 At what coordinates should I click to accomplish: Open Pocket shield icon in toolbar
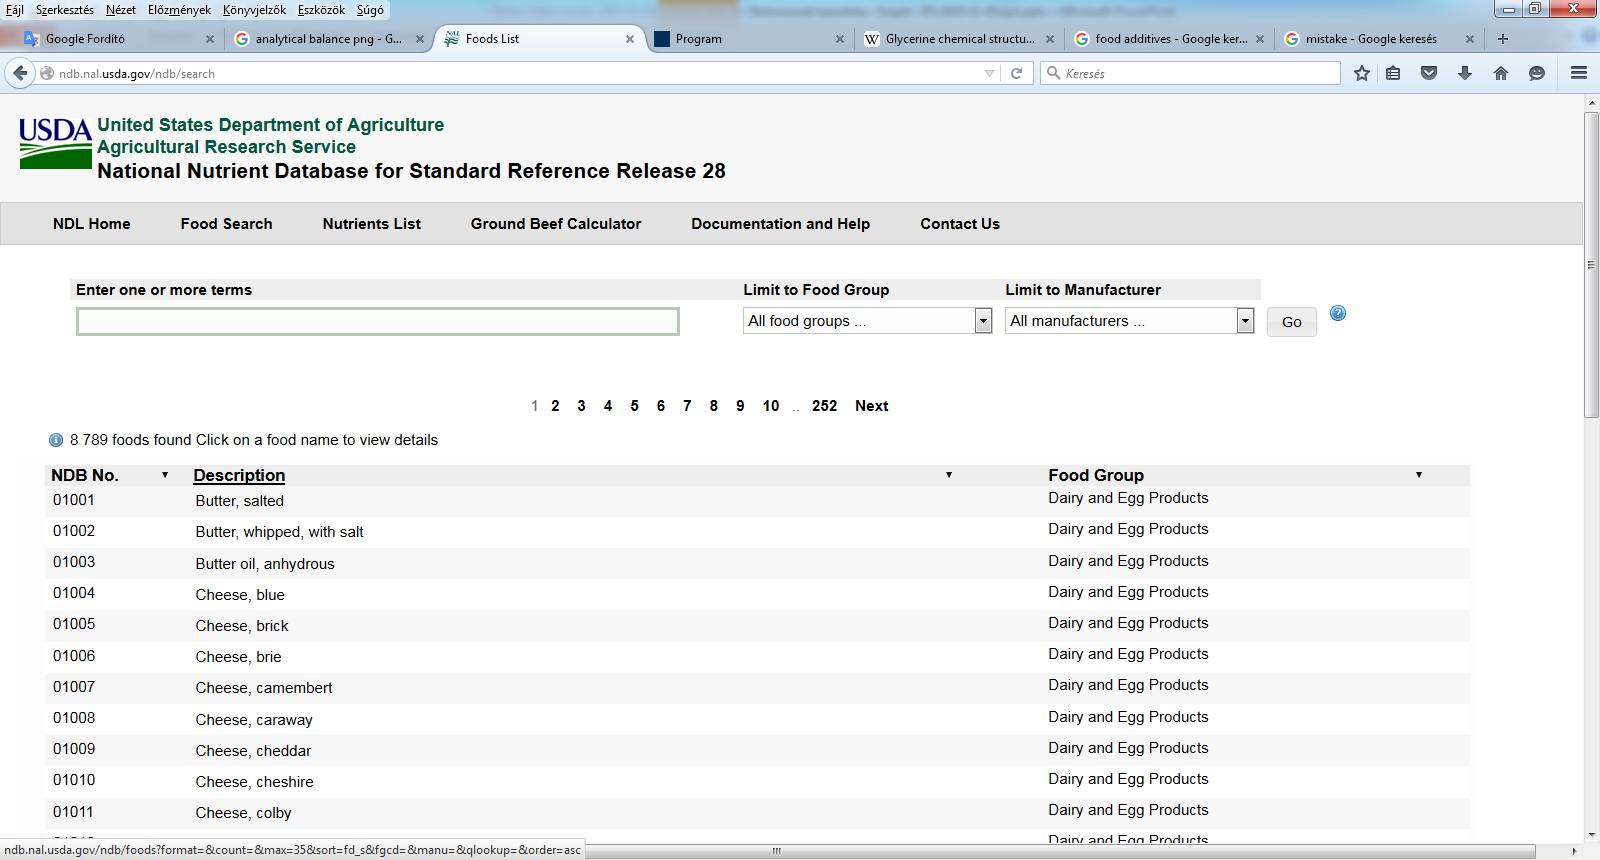[x=1429, y=73]
